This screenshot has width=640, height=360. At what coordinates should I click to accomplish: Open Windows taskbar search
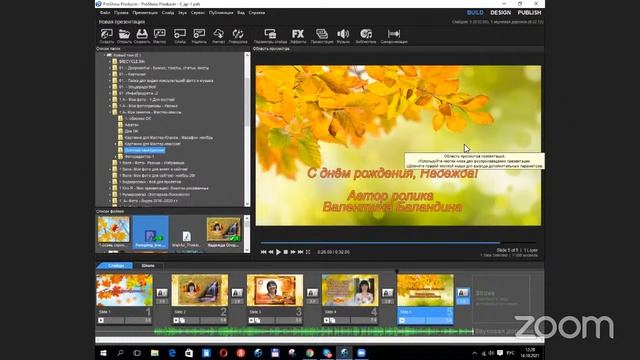tap(120, 353)
